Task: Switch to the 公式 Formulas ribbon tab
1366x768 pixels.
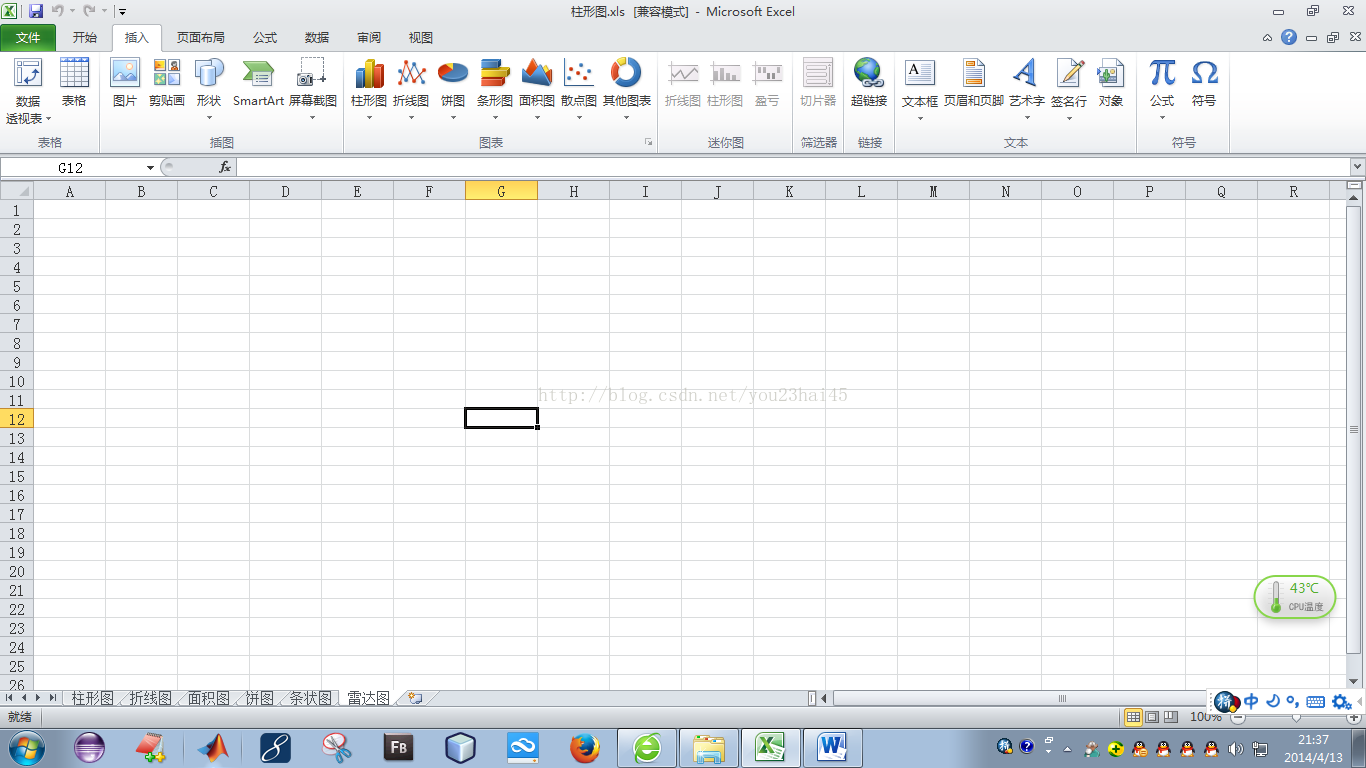Action: coord(265,38)
